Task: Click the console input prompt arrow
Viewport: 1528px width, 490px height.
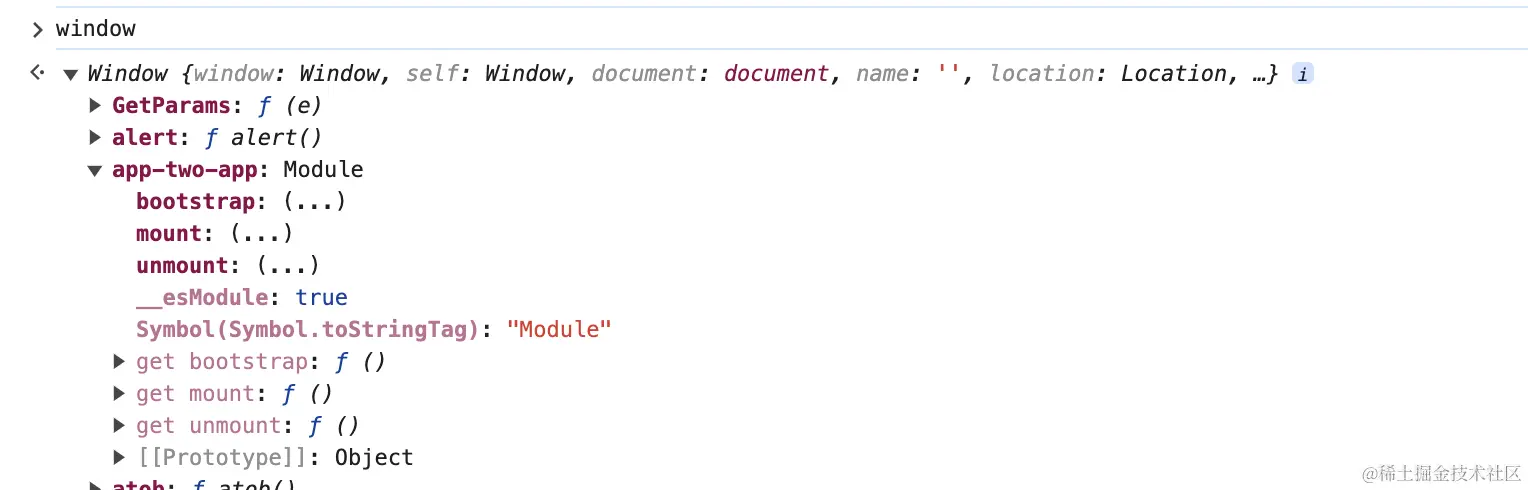Action: [x=38, y=30]
